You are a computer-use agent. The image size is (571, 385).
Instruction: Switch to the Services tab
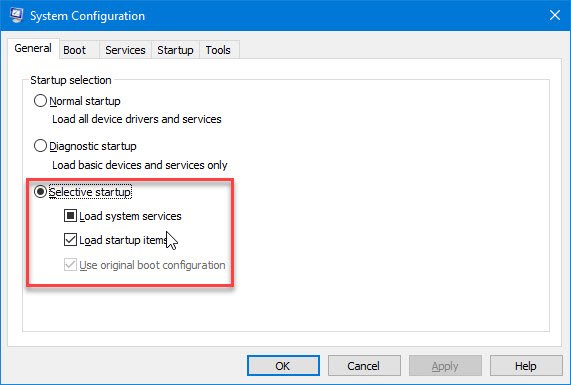(x=125, y=50)
